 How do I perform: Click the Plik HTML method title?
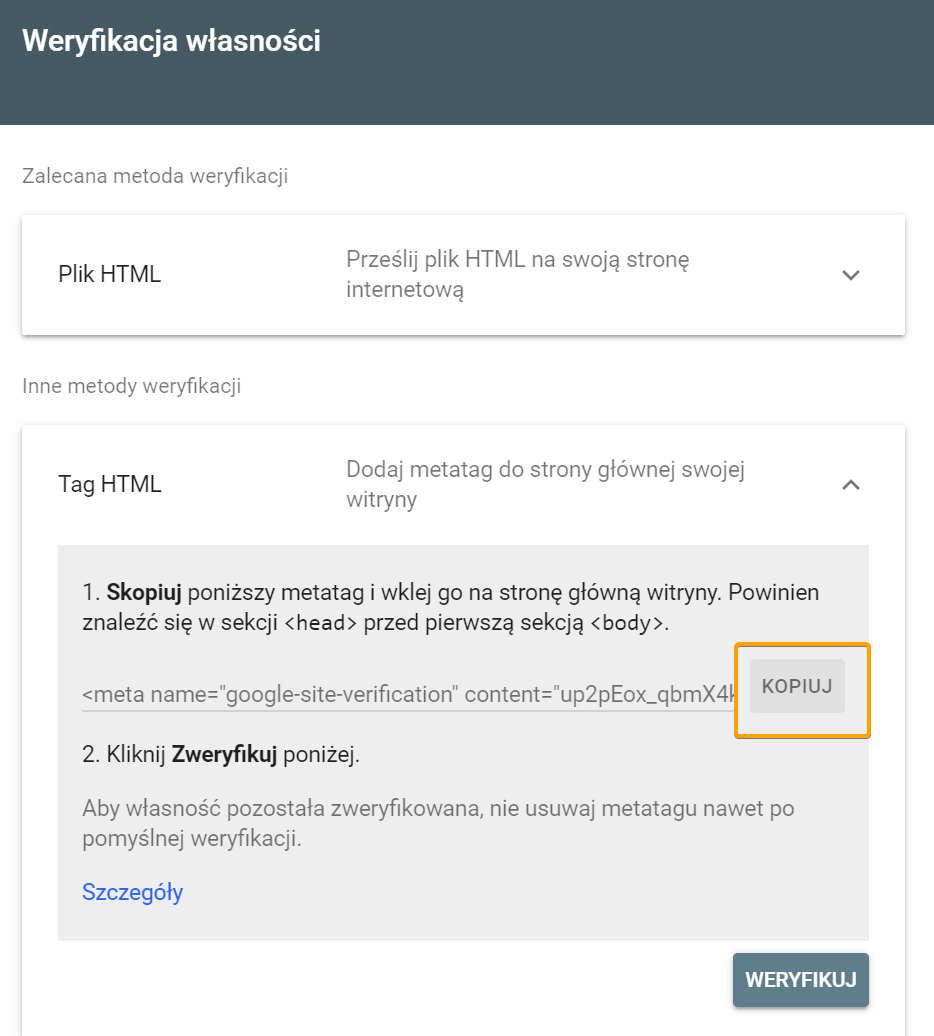tap(110, 274)
